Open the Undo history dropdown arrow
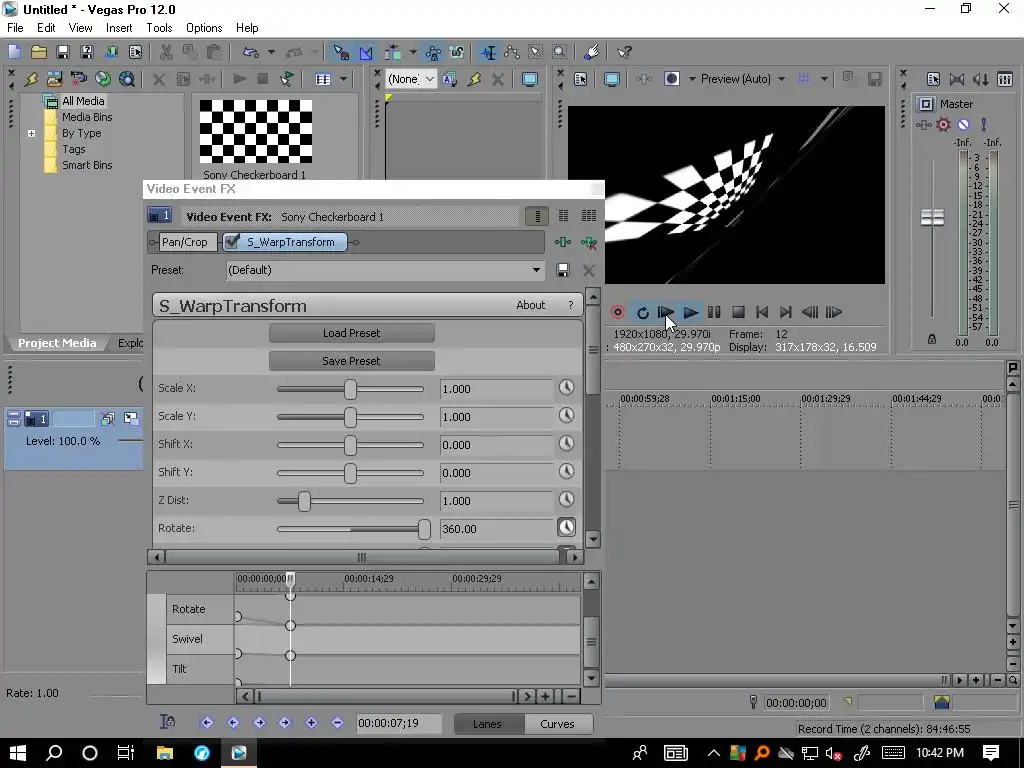This screenshot has height=768, width=1024. pyautogui.click(x=271, y=52)
